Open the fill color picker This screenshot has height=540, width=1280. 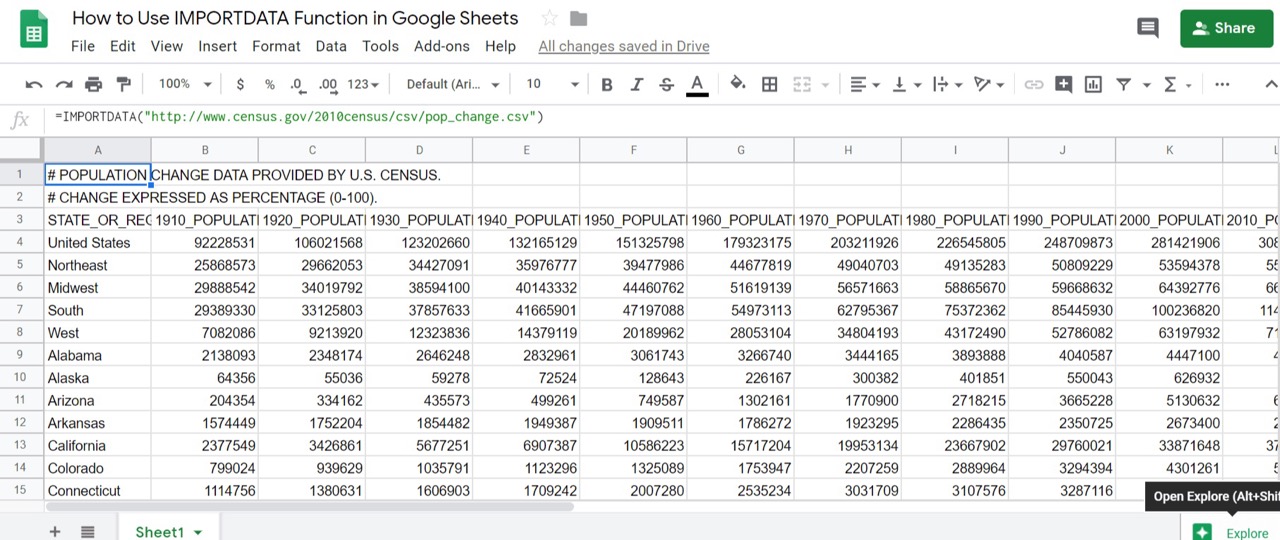(738, 85)
